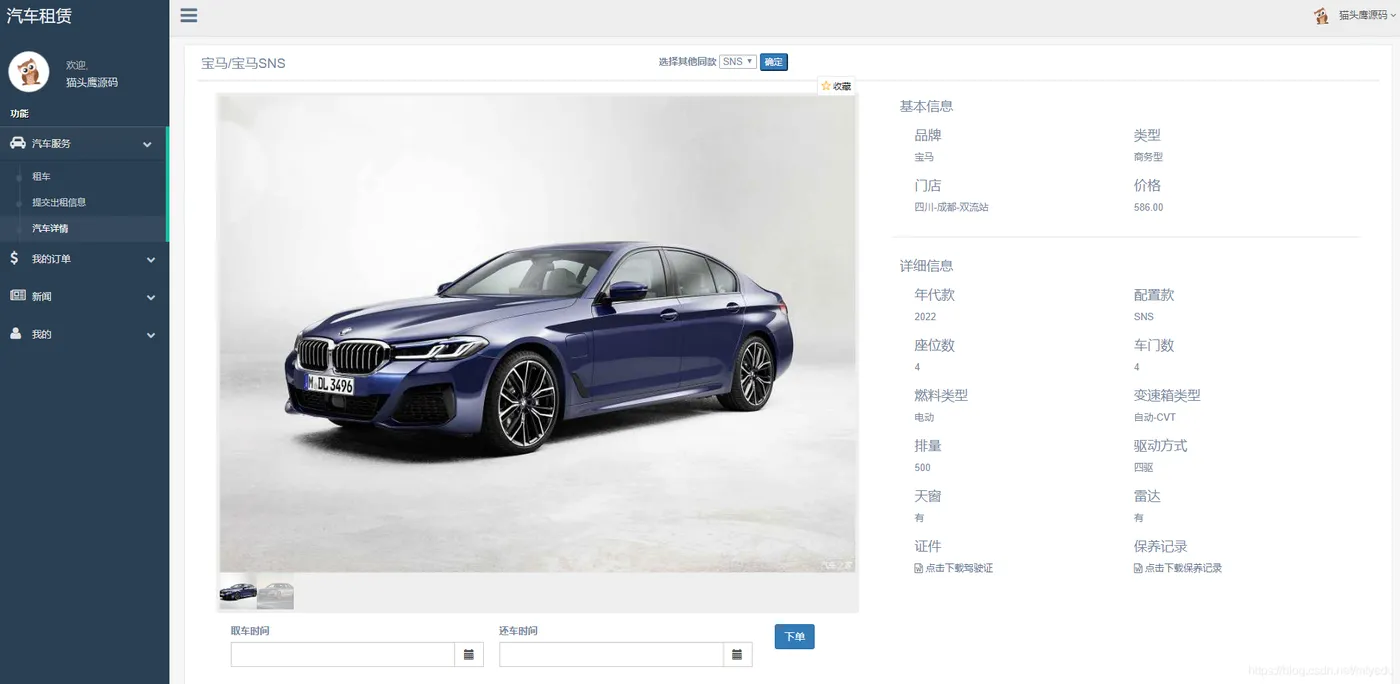Click the 确定 confirm button
The image size is (1400, 684).
coord(774,62)
